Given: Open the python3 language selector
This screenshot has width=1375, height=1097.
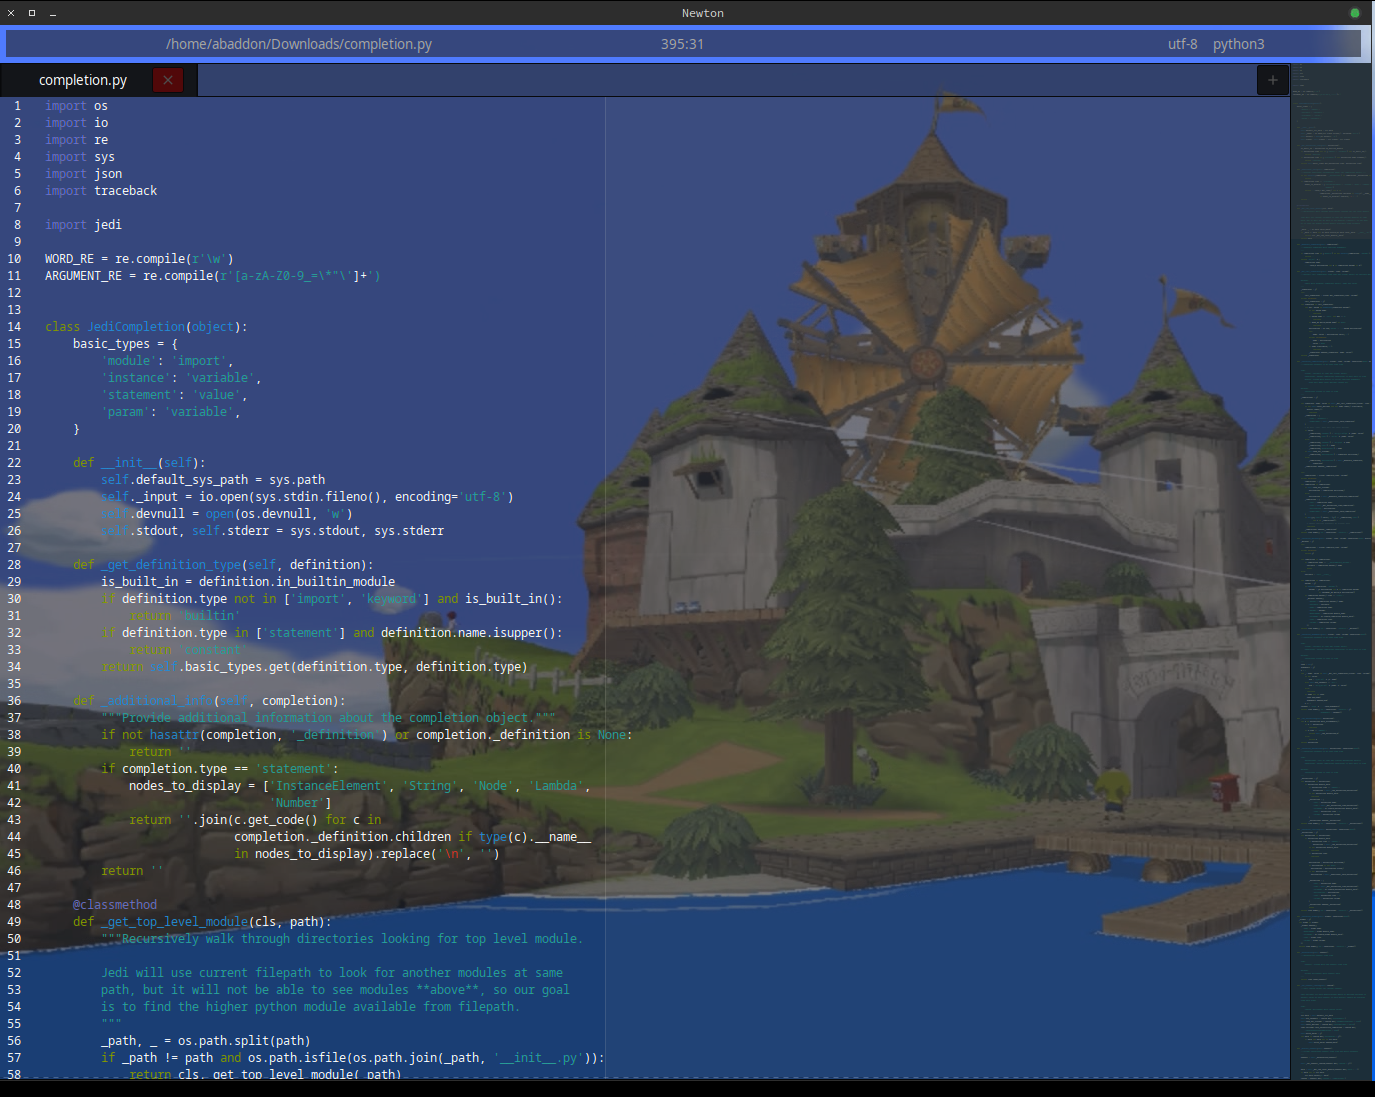Looking at the screenshot, I should [x=1238, y=44].
